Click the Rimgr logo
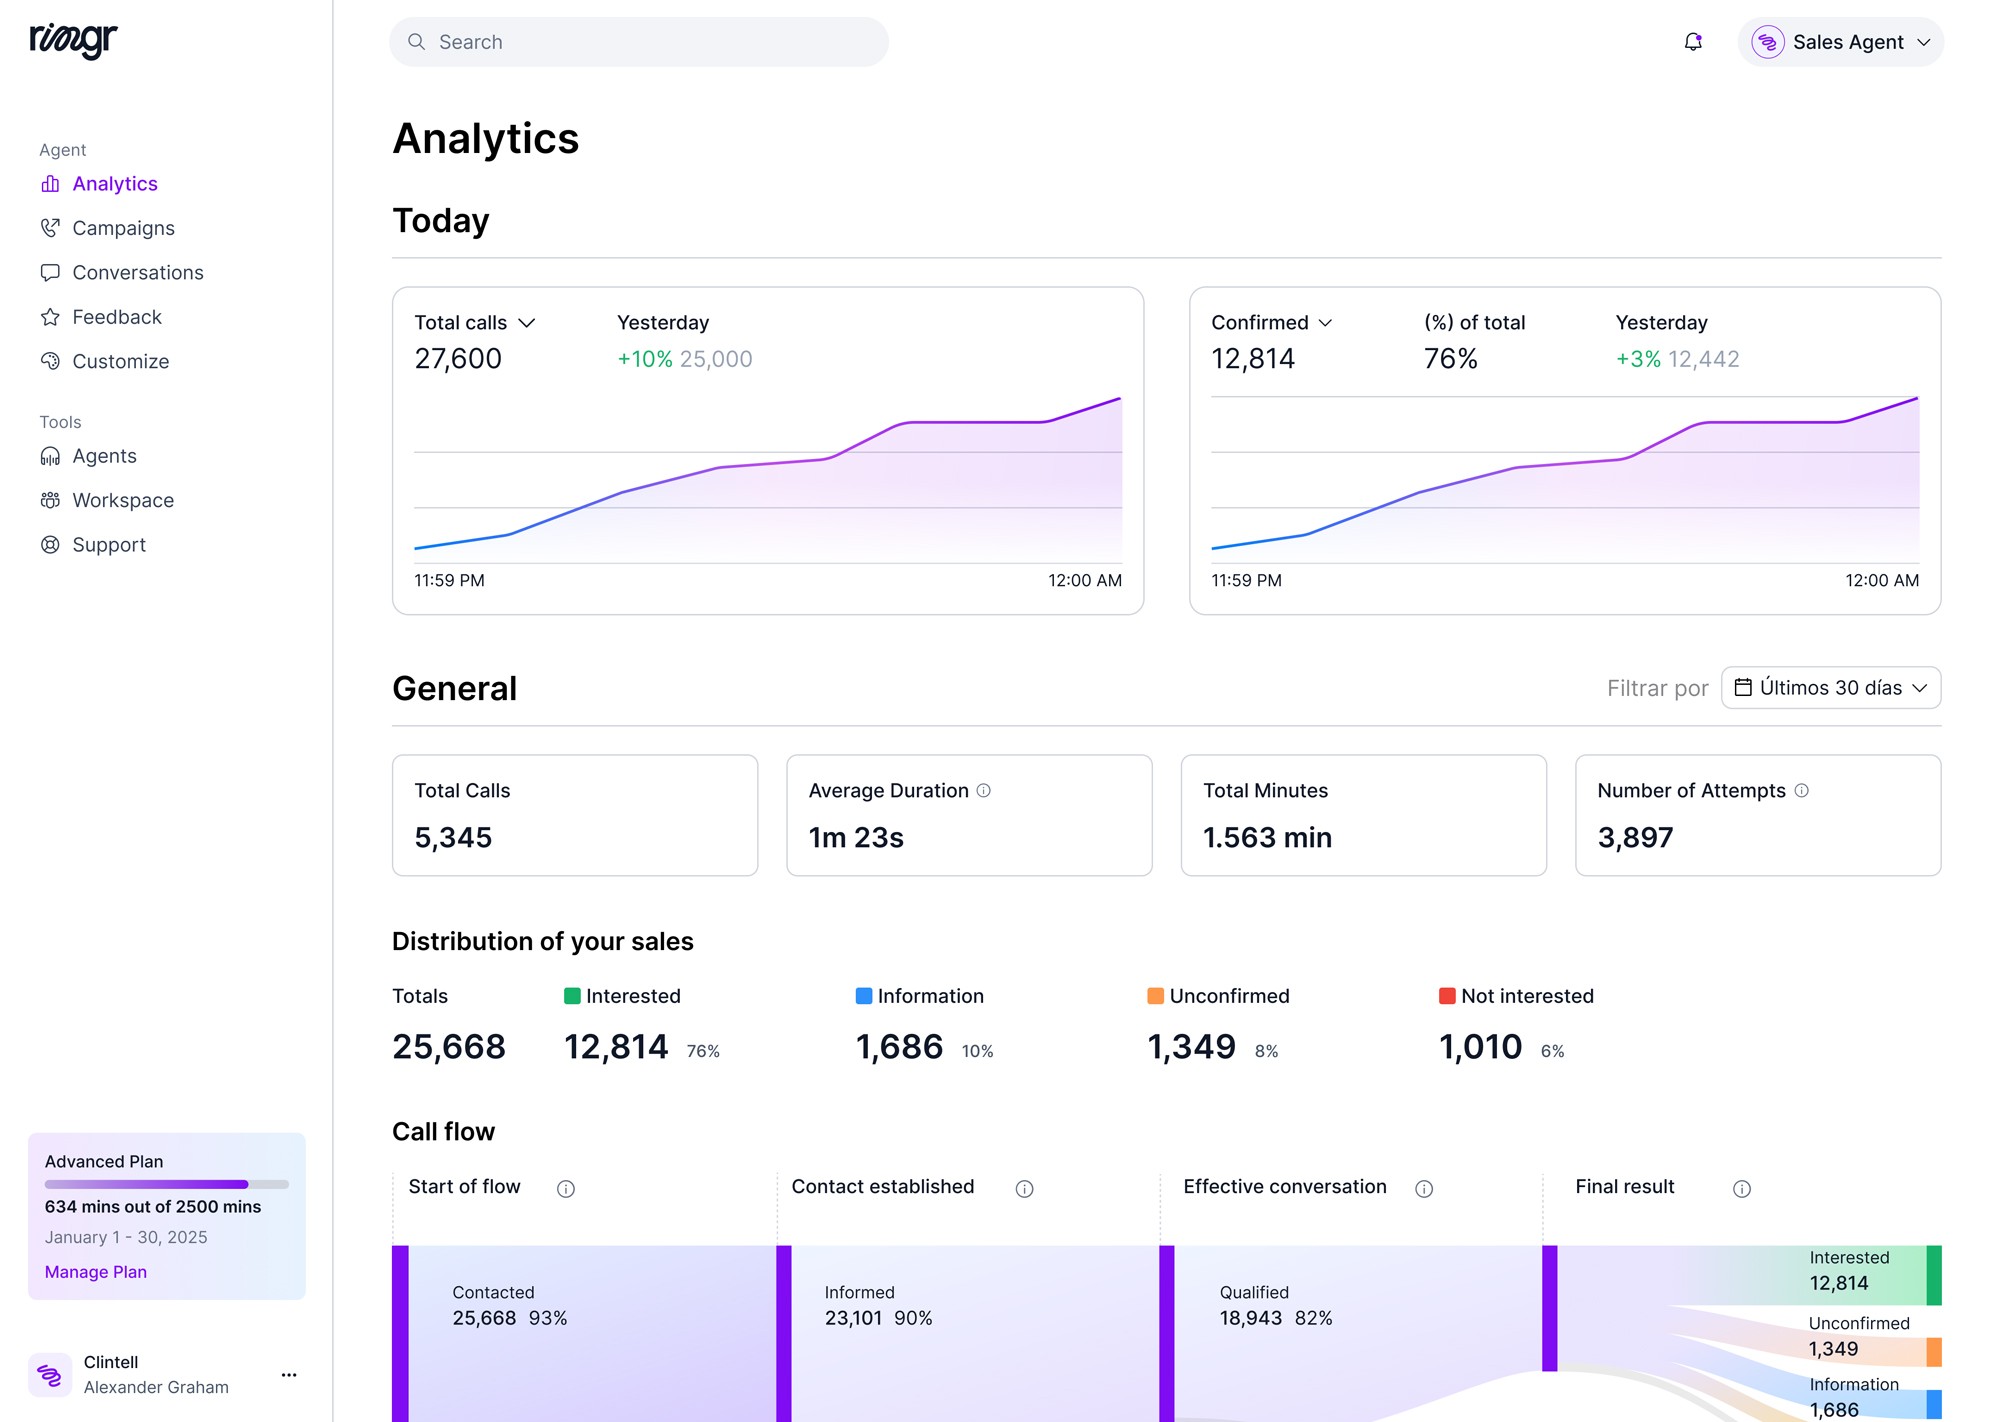 pyautogui.click(x=72, y=41)
